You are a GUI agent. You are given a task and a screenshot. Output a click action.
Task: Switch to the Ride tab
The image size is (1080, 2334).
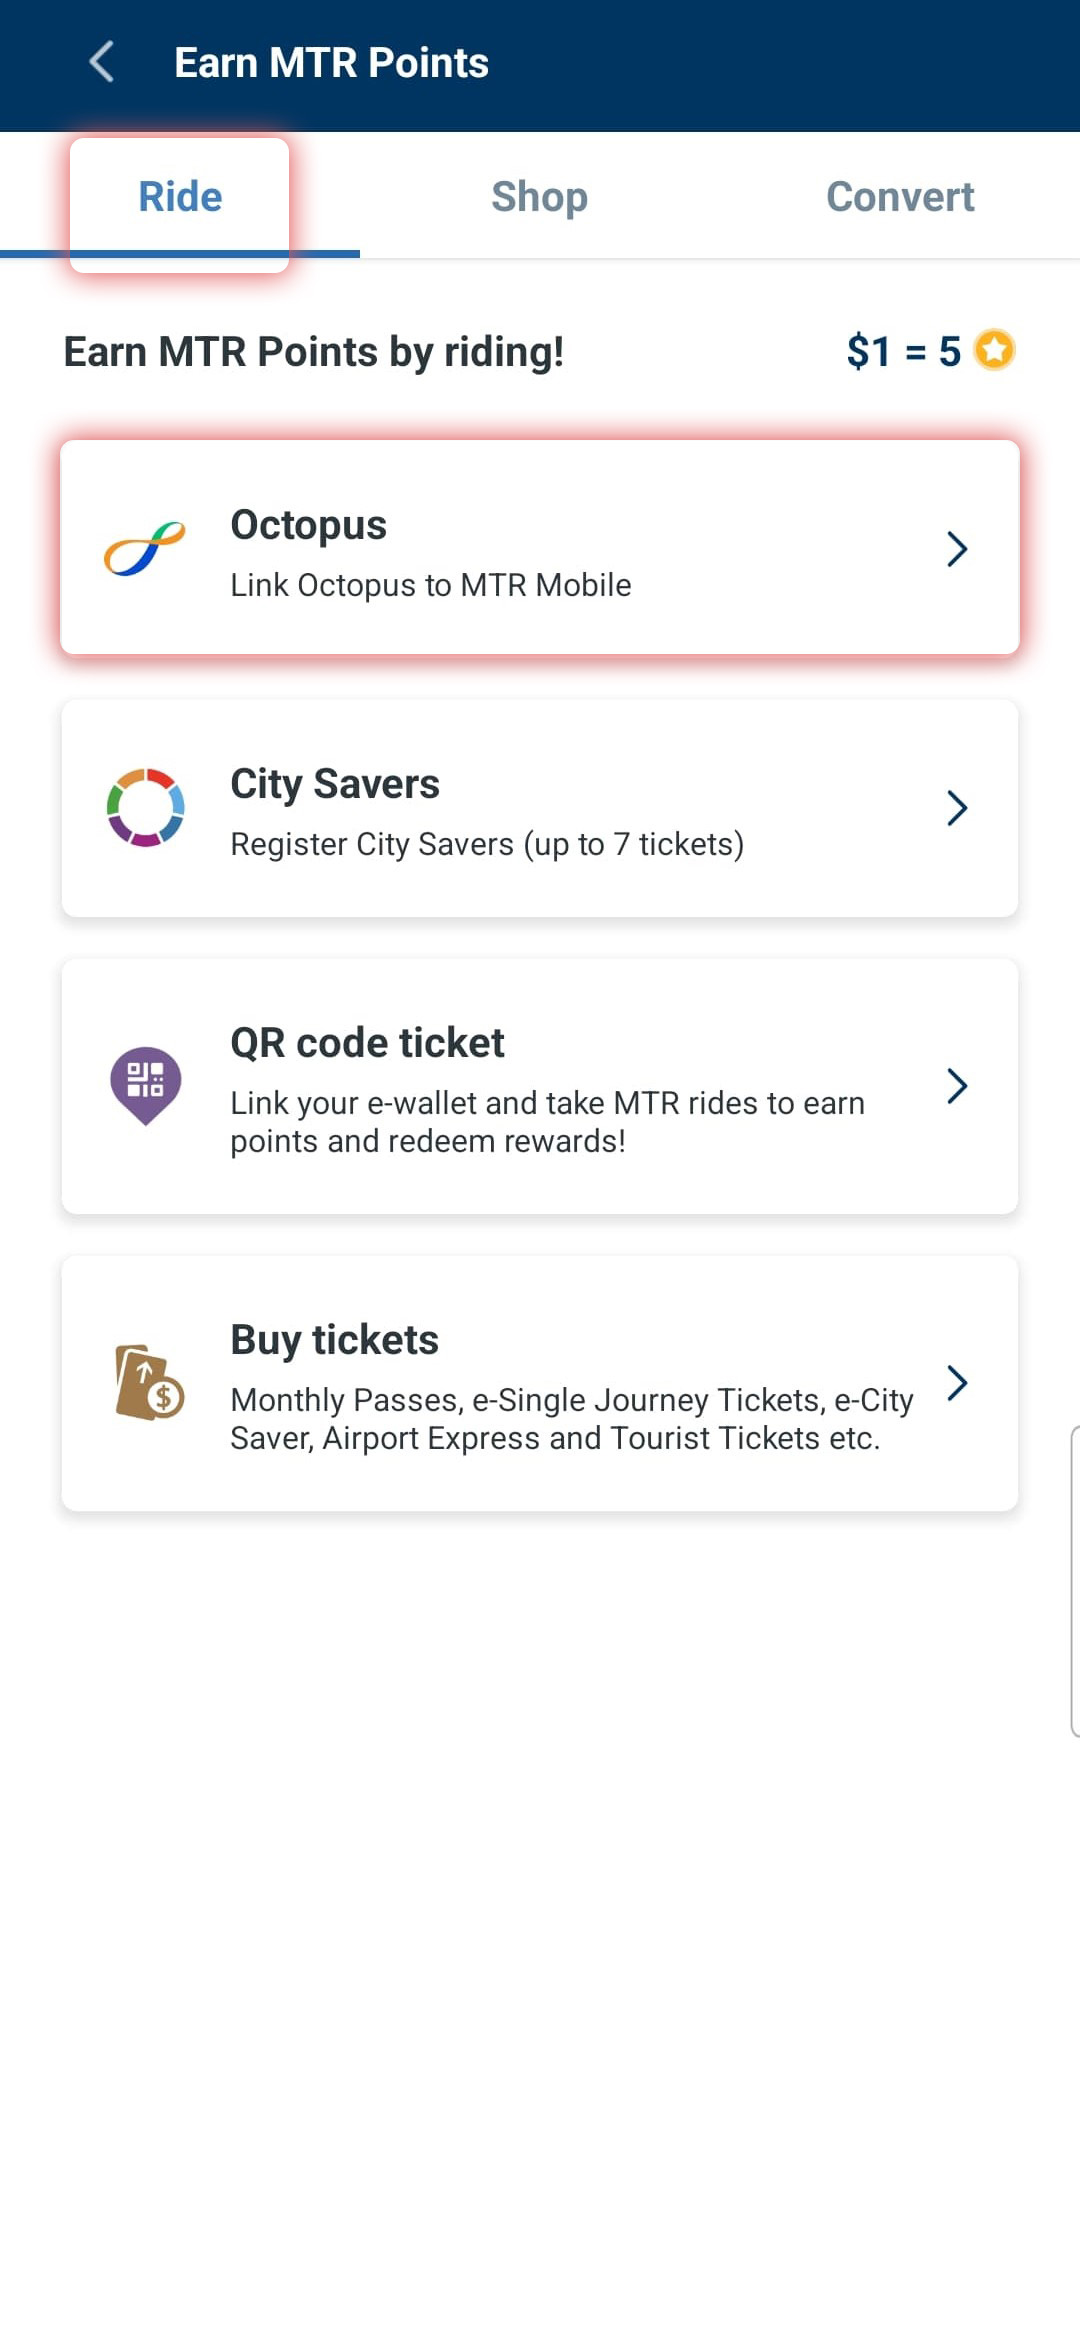180,197
